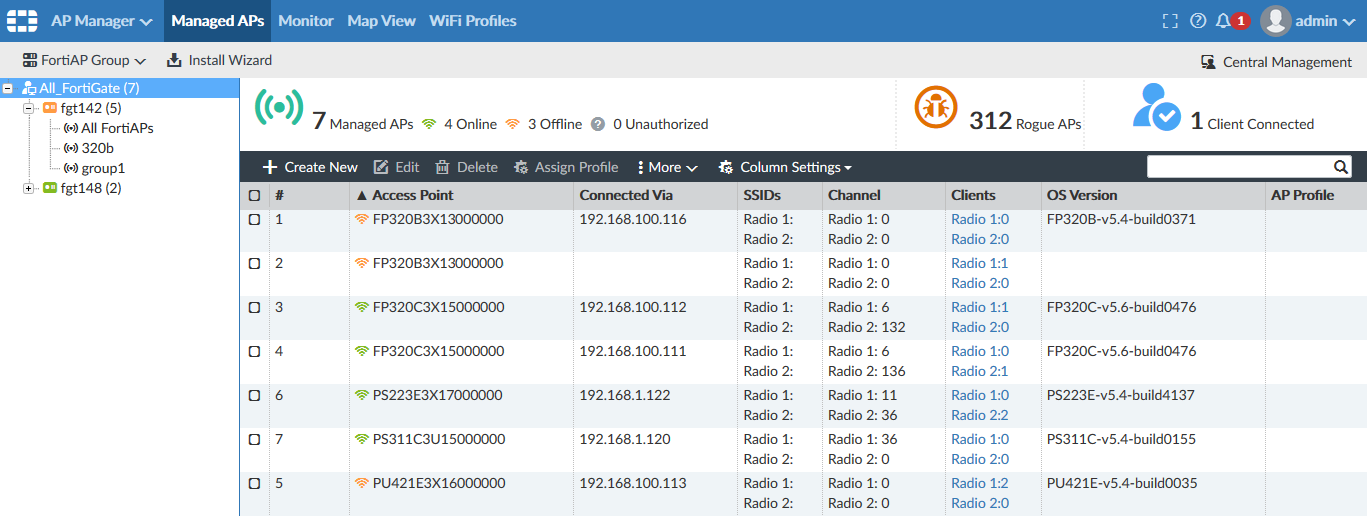Click in the table search field
The width and height of the screenshot is (1367, 516).
(1240, 167)
